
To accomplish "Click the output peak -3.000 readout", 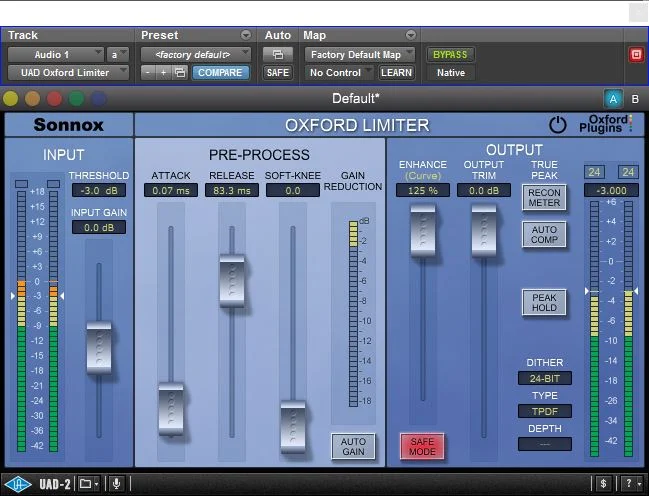I will coord(611,190).
